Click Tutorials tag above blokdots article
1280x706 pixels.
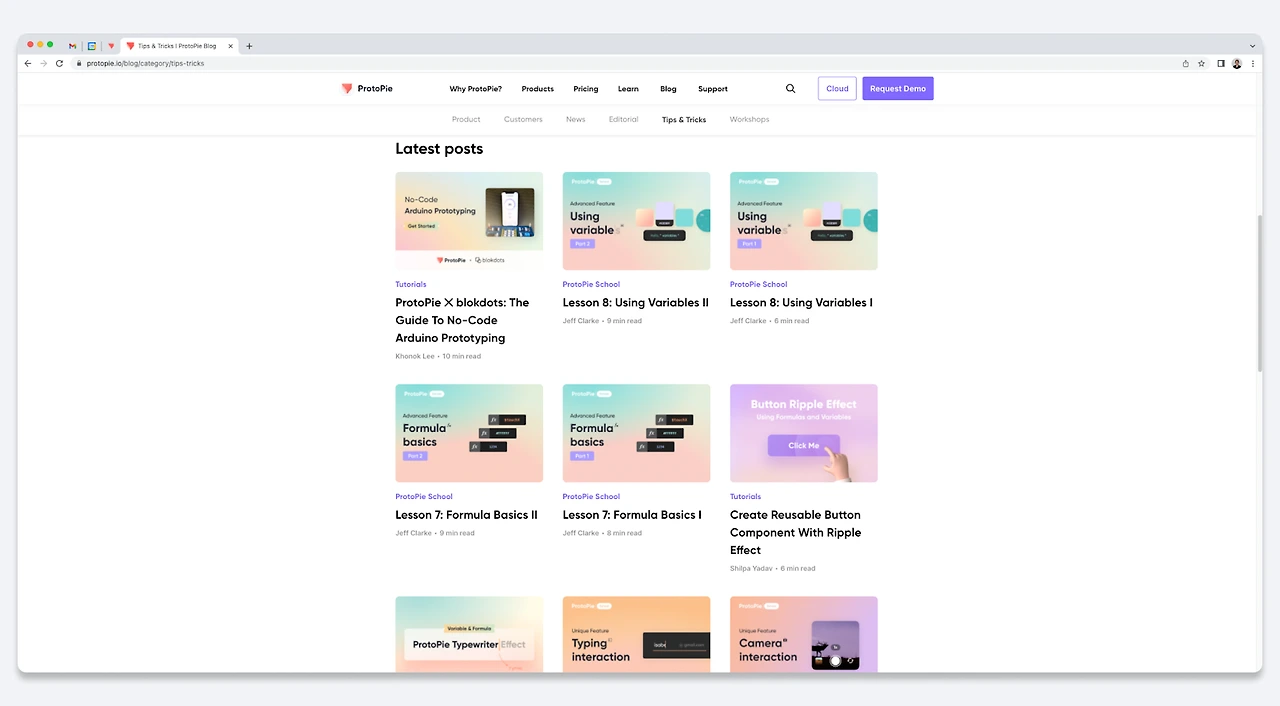point(411,284)
